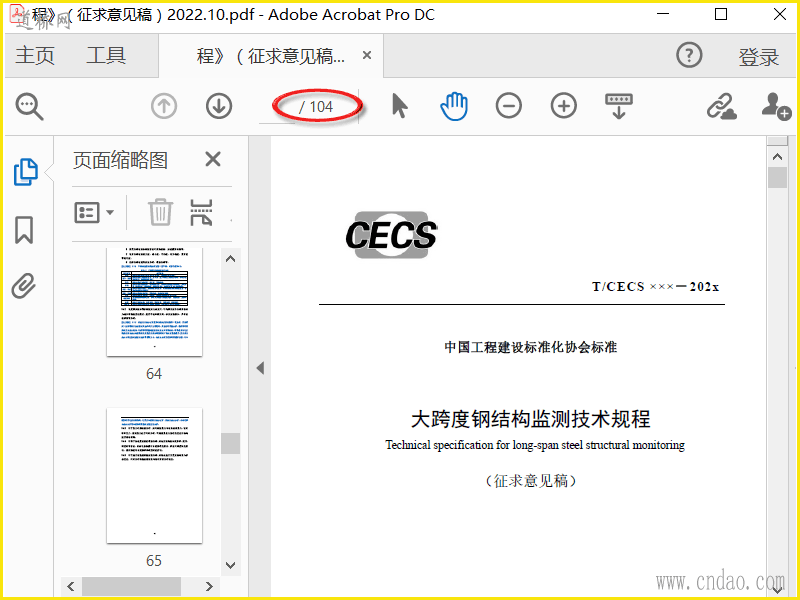This screenshot has height=600, width=800.
Task: Share a link to the file
Action: [x=721, y=106]
